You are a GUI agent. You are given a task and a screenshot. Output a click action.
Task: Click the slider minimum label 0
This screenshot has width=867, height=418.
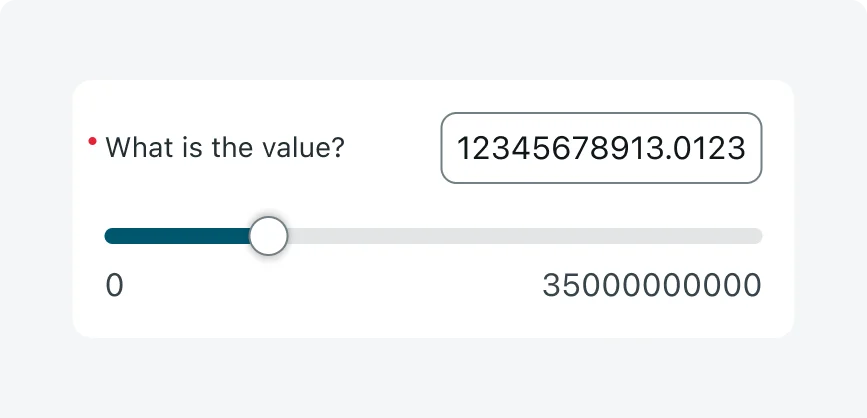point(114,285)
